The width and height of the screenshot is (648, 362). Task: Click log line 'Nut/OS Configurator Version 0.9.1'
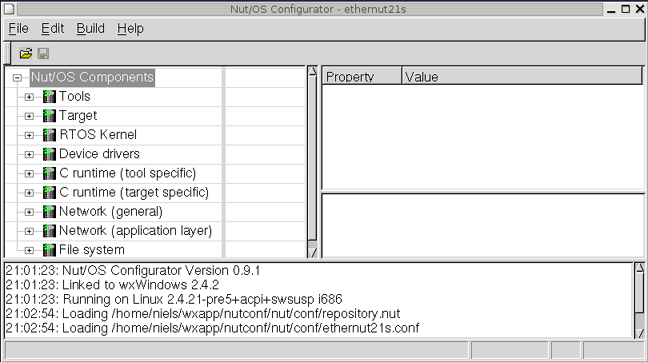(x=133, y=270)
